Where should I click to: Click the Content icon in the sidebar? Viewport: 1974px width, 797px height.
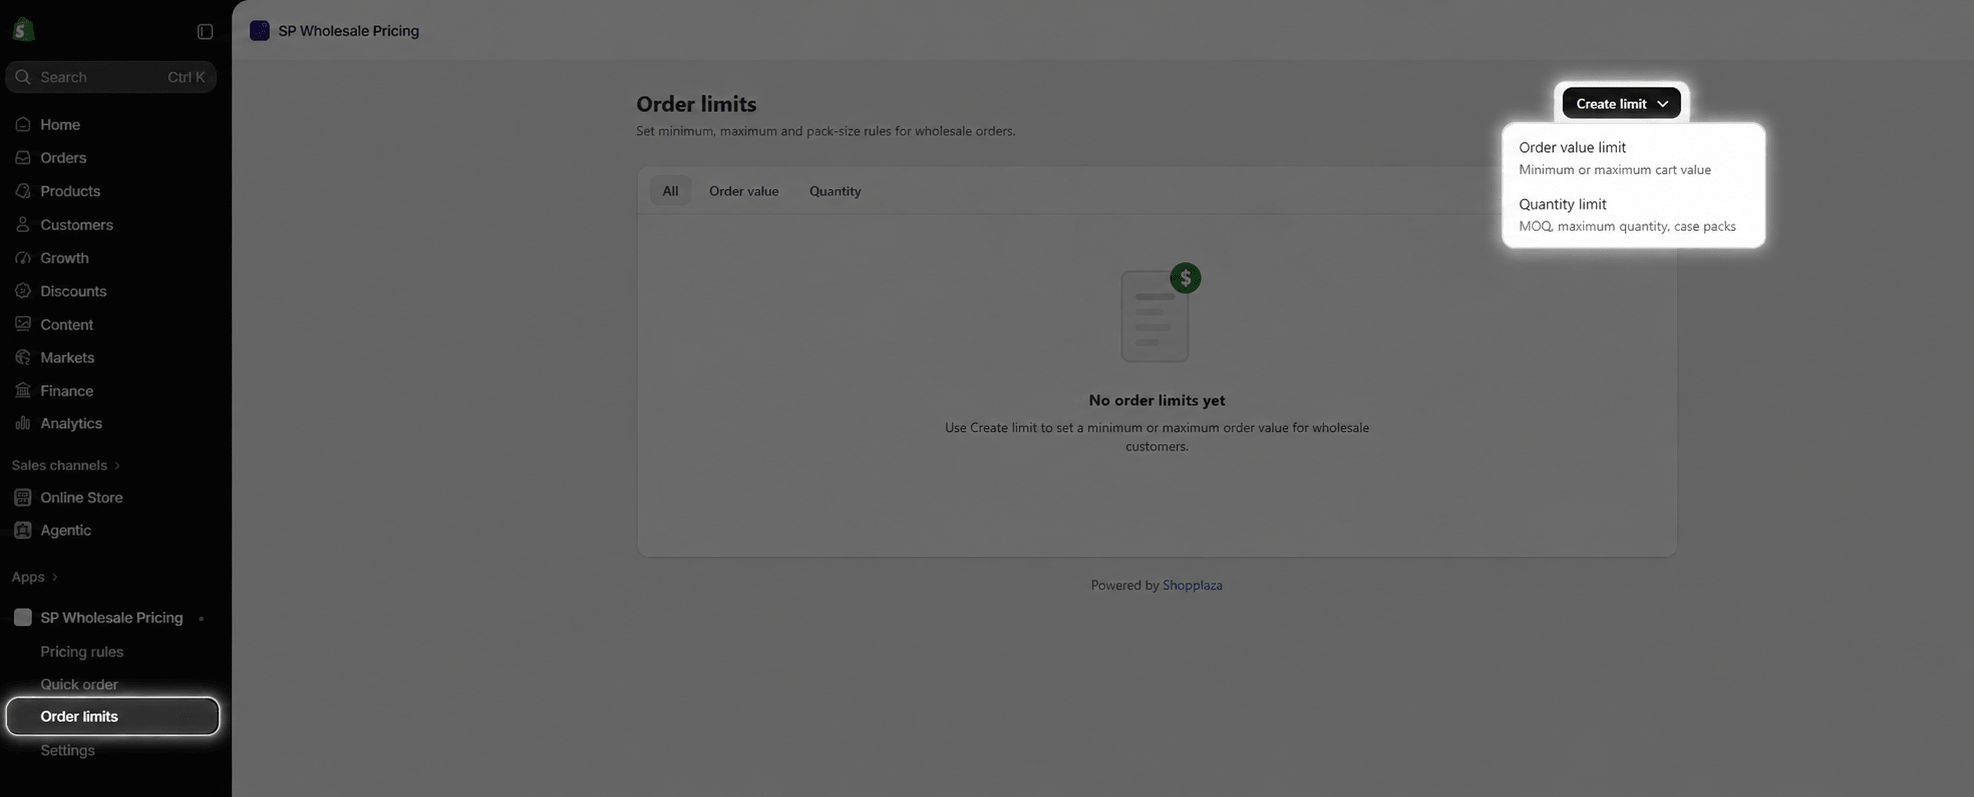tap(23, 325)
